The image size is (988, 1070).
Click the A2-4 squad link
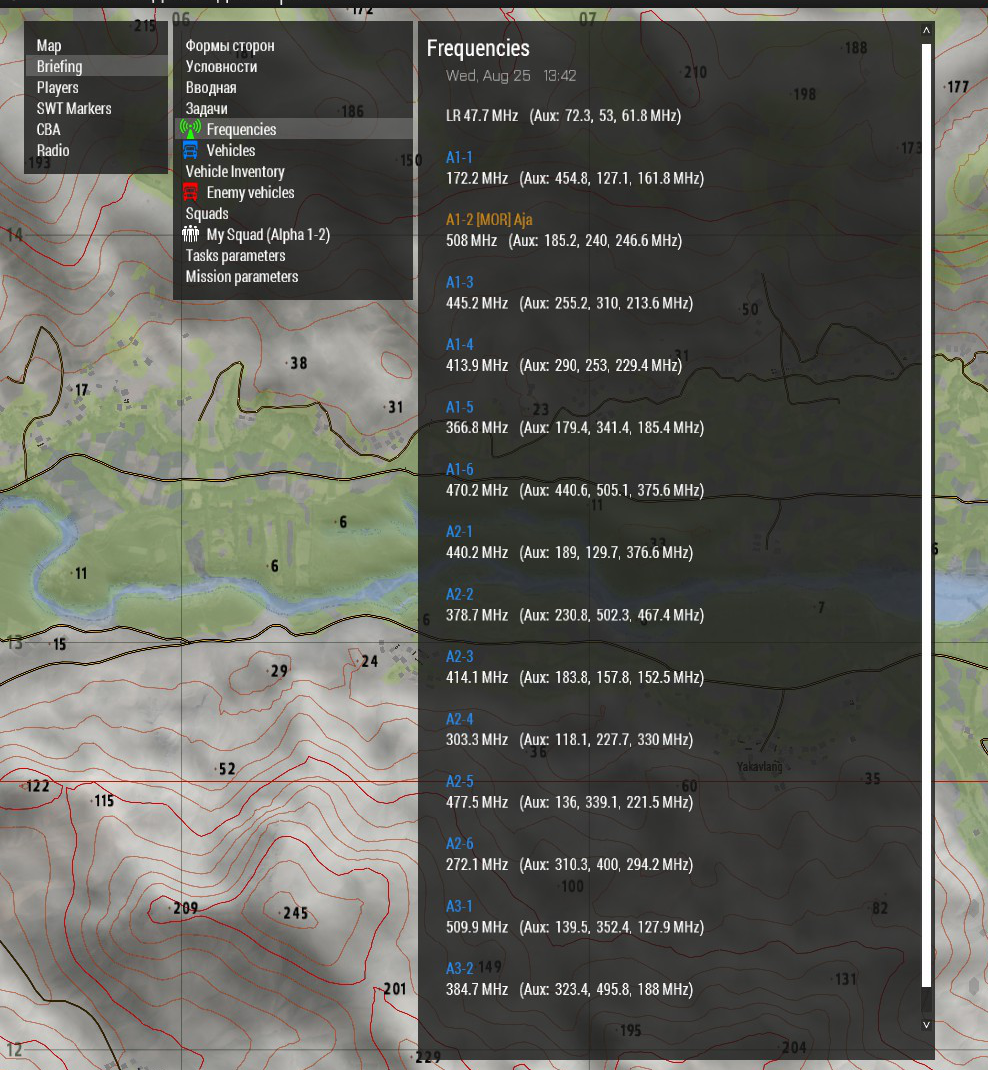click(460, 719)
